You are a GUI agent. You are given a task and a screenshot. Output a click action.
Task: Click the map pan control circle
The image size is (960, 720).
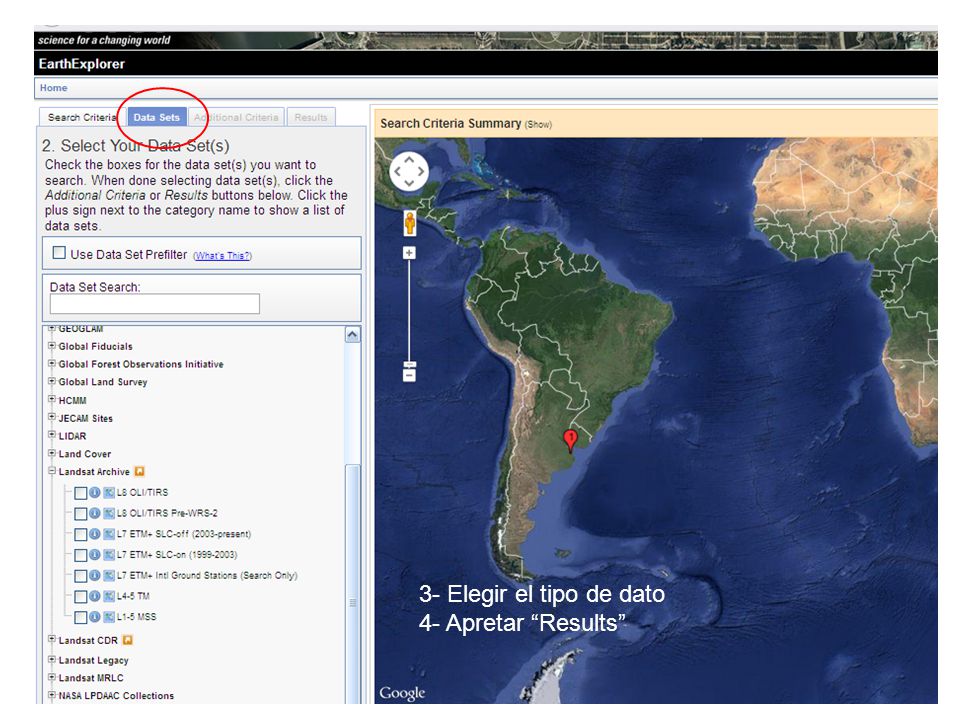tap(409, 171)
